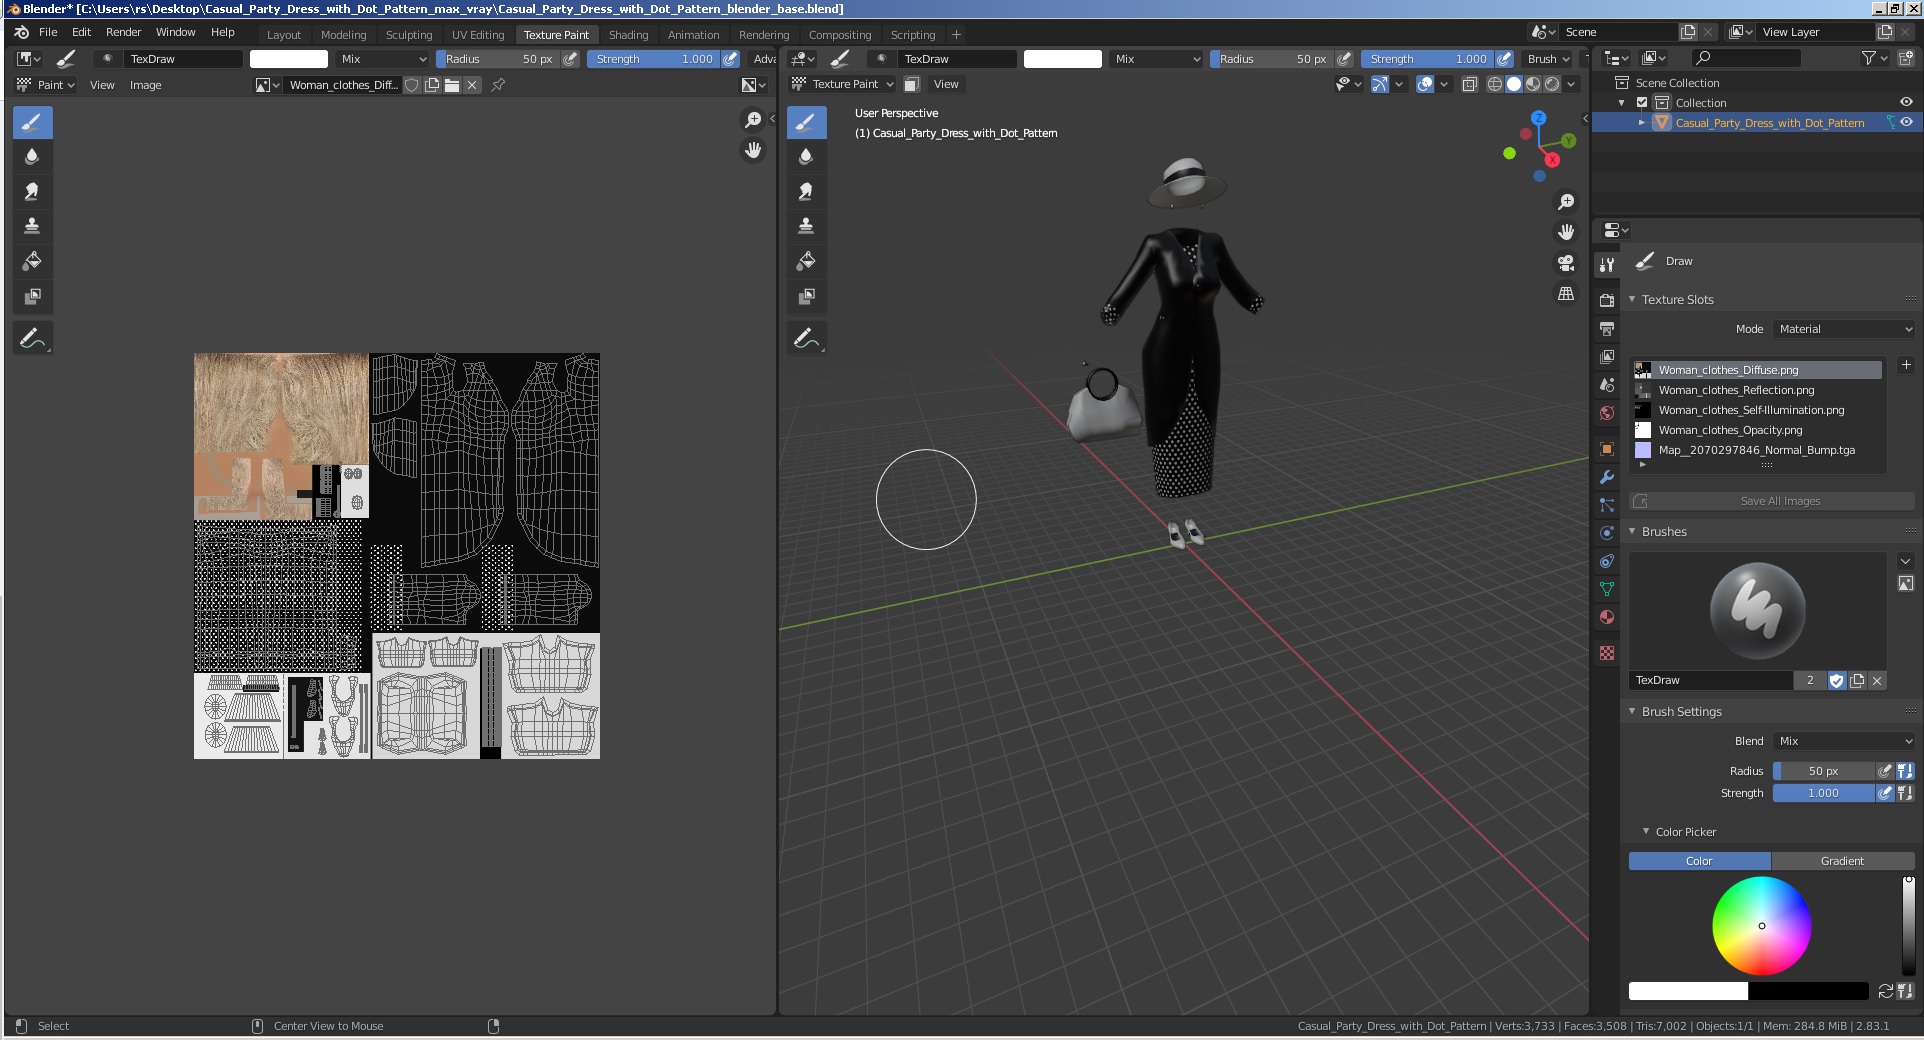
Task: Select the Mask tool in the image editor
Action: tap(32, 297)
